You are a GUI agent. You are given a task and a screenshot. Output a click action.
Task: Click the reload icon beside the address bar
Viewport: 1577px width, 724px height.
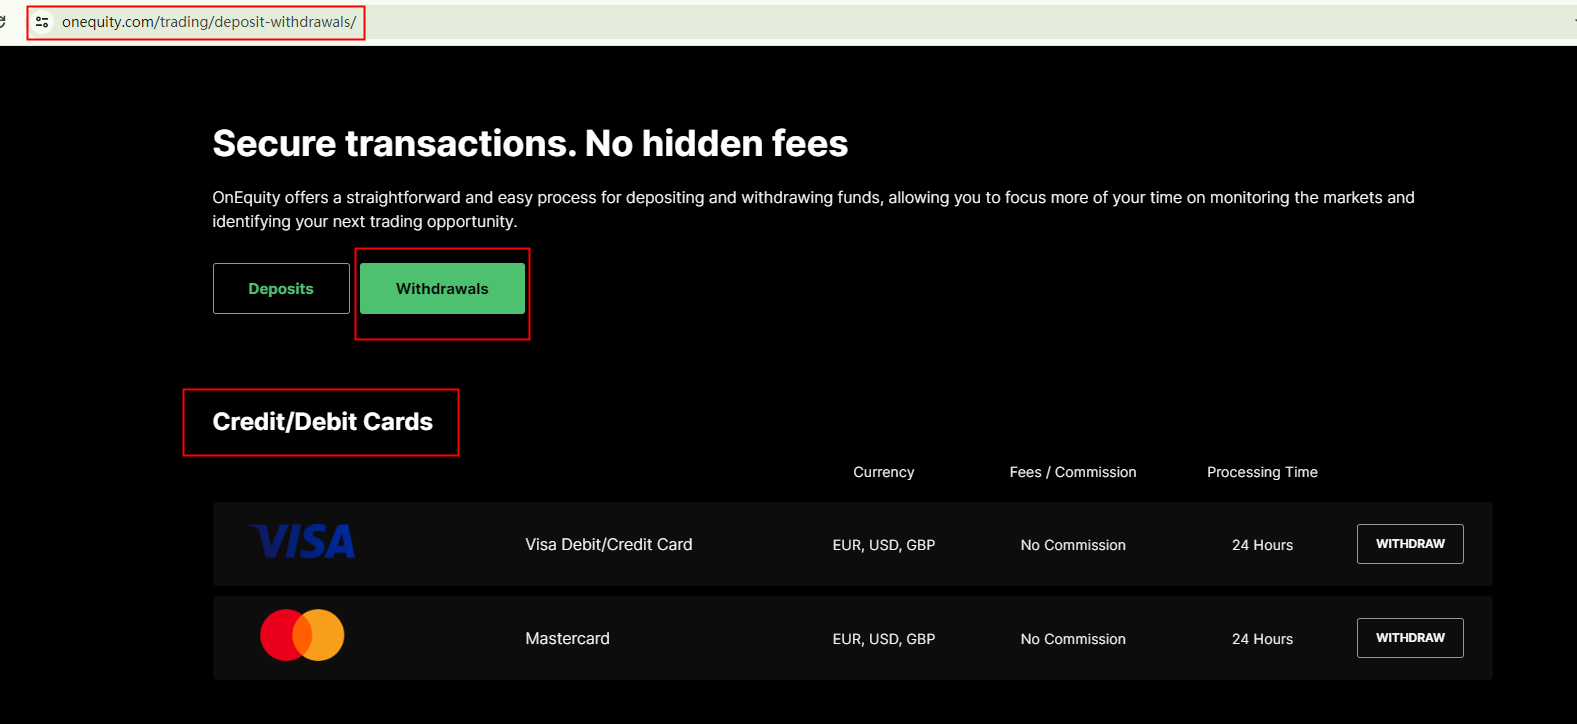2,21
